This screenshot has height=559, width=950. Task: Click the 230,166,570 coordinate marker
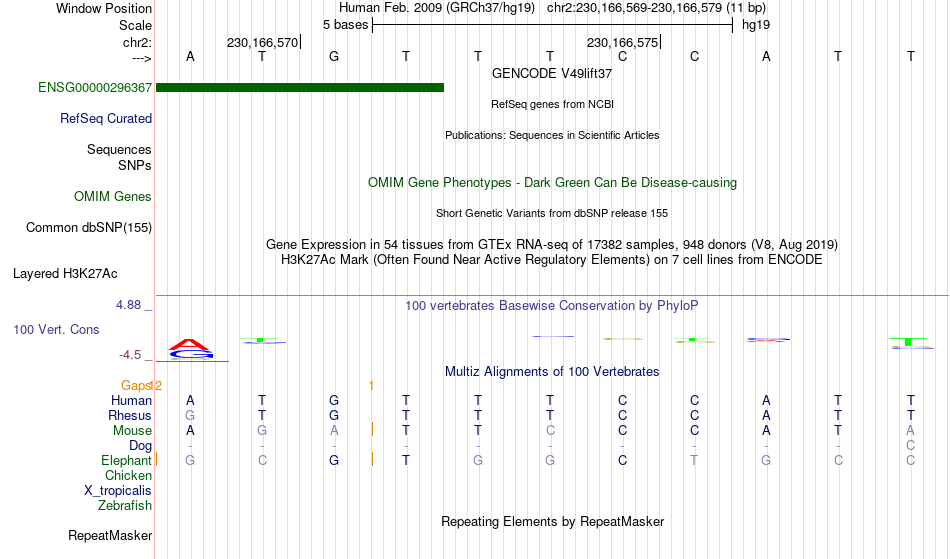click(263, 42)
